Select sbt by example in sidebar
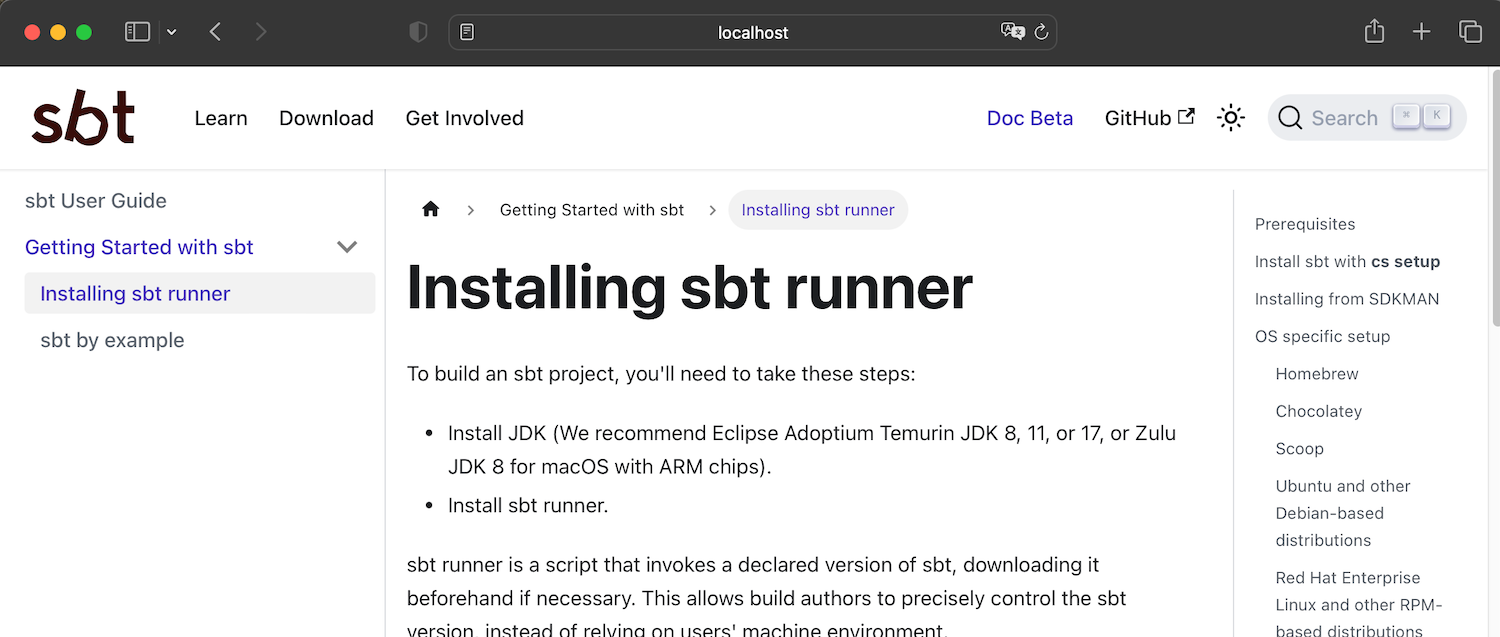 [112, 340]
